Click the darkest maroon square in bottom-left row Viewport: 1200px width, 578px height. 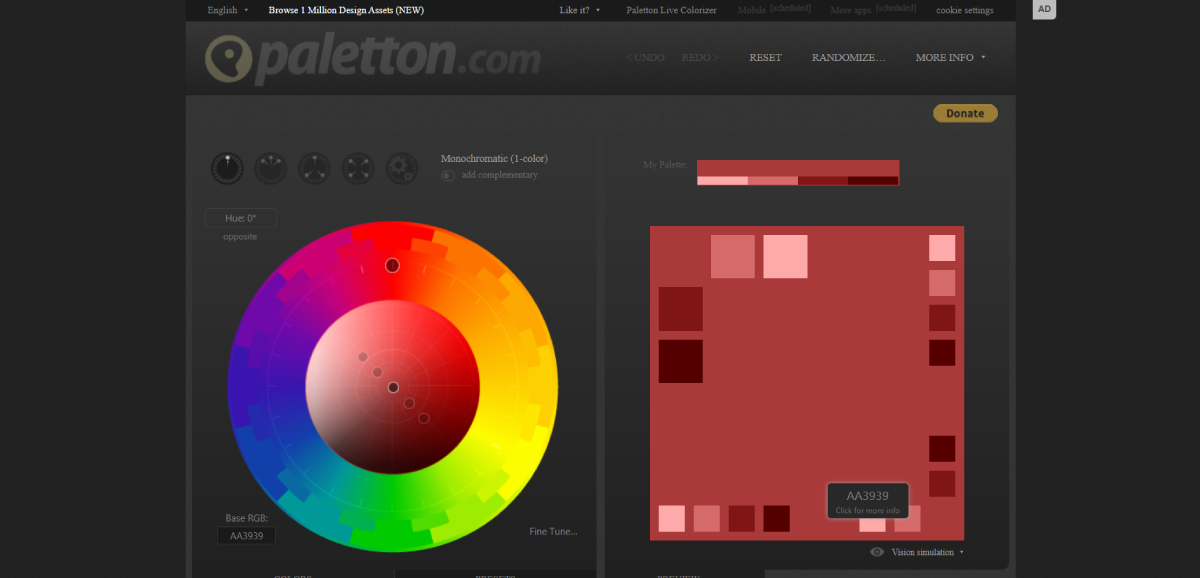(777, 518)
